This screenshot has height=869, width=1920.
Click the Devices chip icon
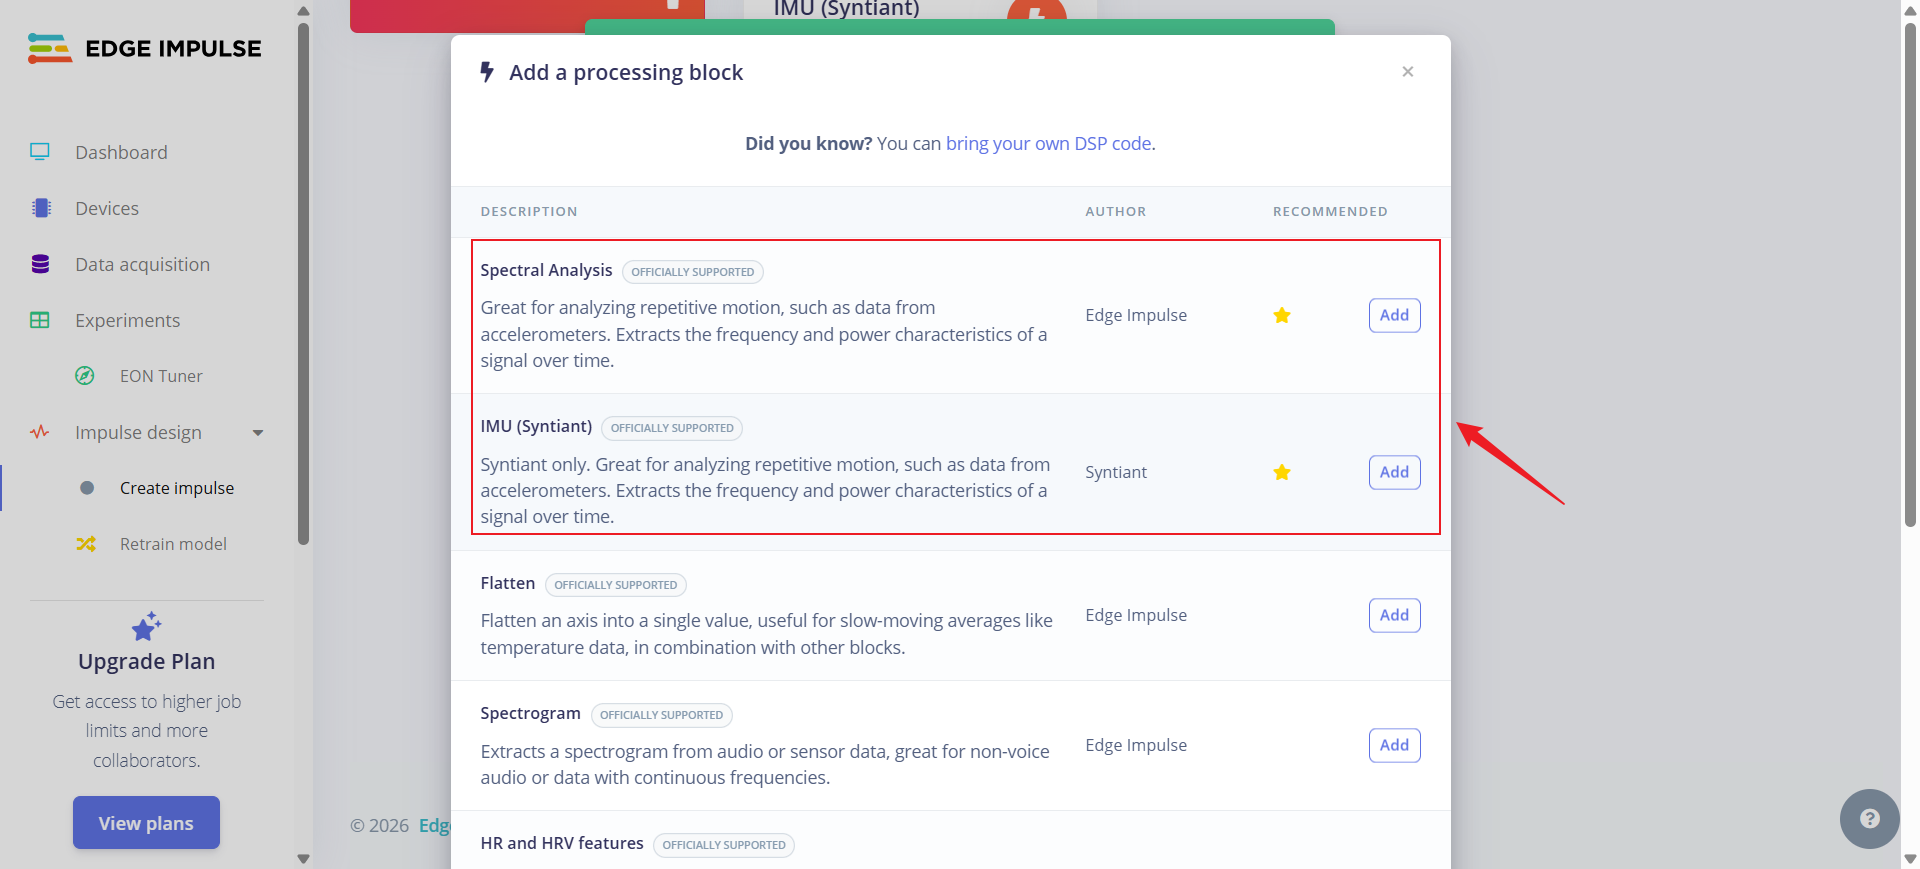pos(41,208)
